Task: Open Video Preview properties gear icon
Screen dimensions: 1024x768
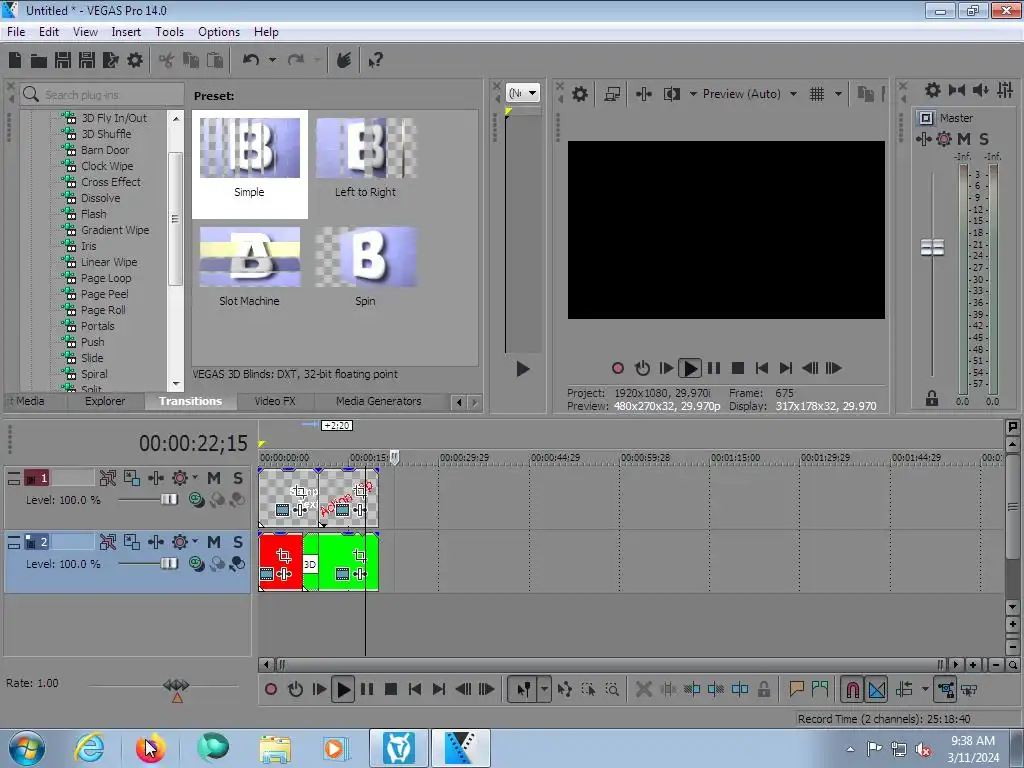Action: (x=579, y=94)
